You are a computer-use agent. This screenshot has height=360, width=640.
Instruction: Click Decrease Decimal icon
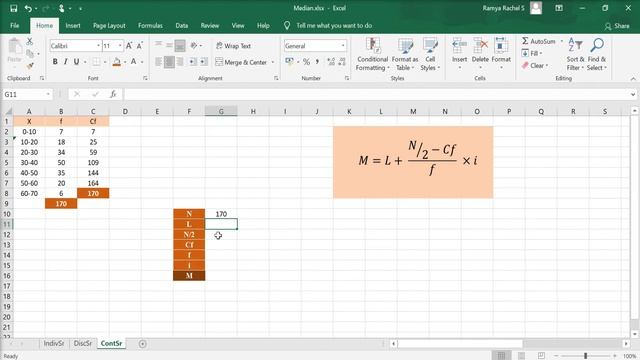tap(342, 62)
